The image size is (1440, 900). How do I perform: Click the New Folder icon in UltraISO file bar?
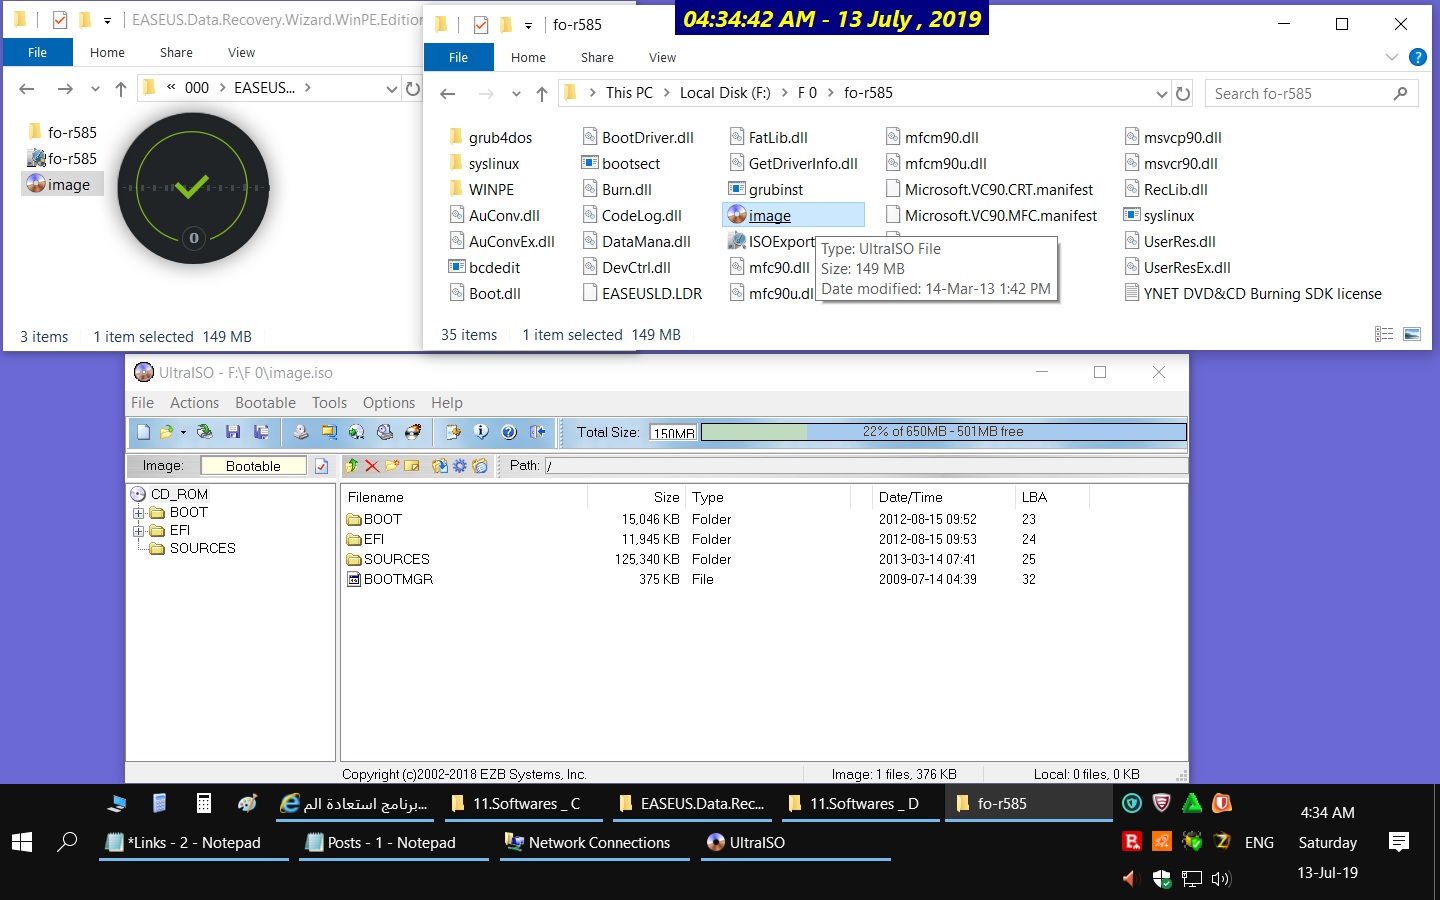(391, 466)
